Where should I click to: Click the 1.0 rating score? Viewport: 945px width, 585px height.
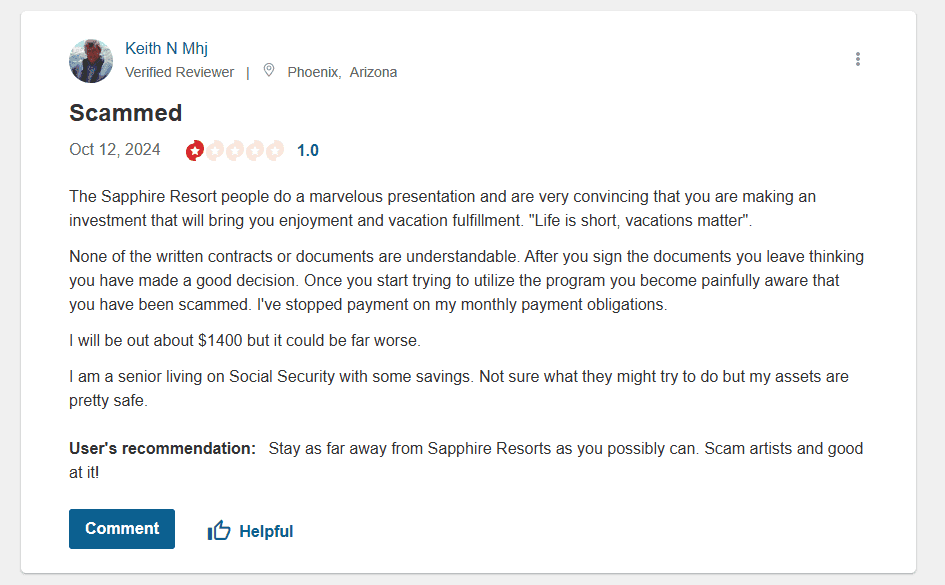click(308, 151)
